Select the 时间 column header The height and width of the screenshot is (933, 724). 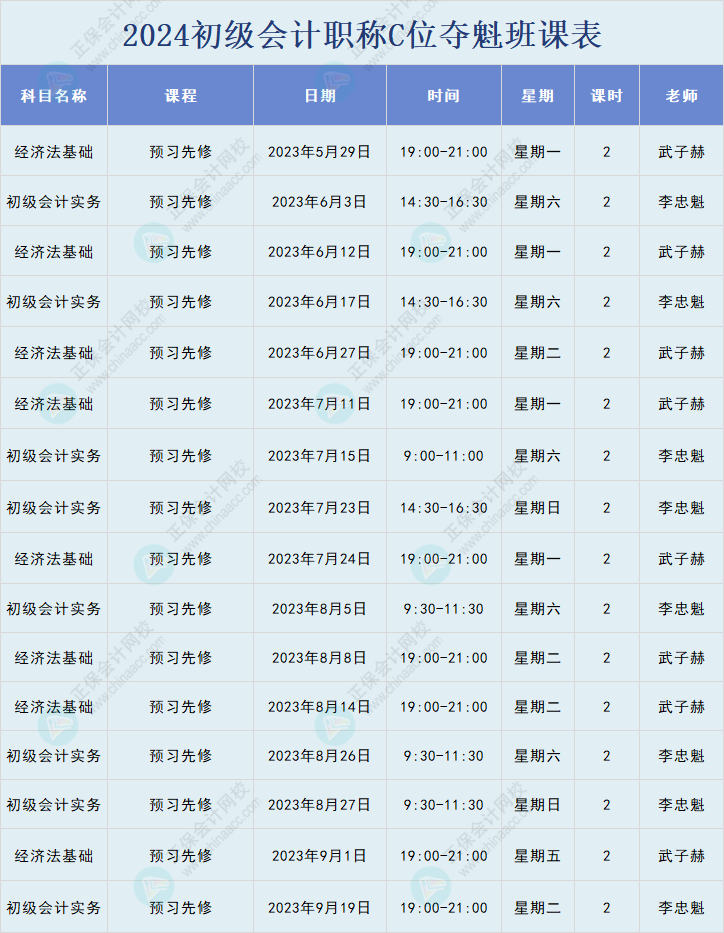pos(444,95)
